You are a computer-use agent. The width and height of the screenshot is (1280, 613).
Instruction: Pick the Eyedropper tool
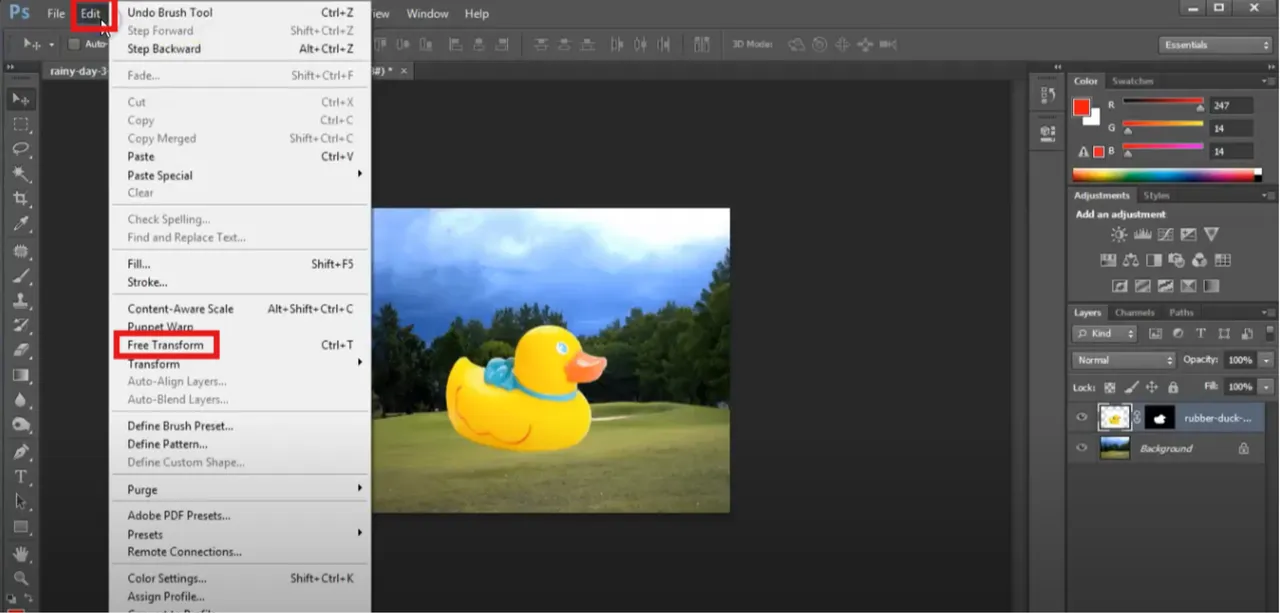coord(21,224)
